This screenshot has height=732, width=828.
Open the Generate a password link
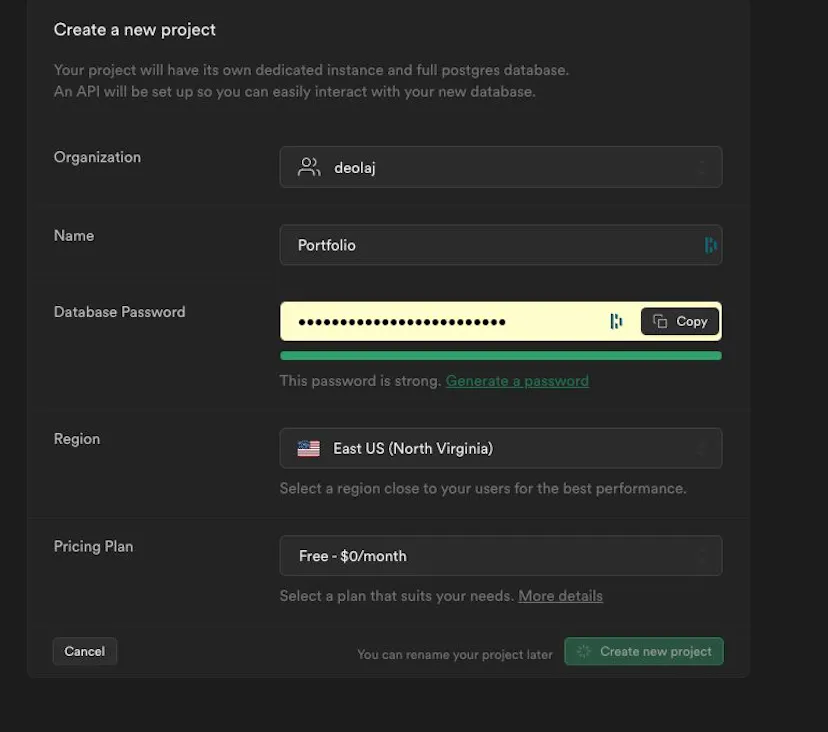517,380
